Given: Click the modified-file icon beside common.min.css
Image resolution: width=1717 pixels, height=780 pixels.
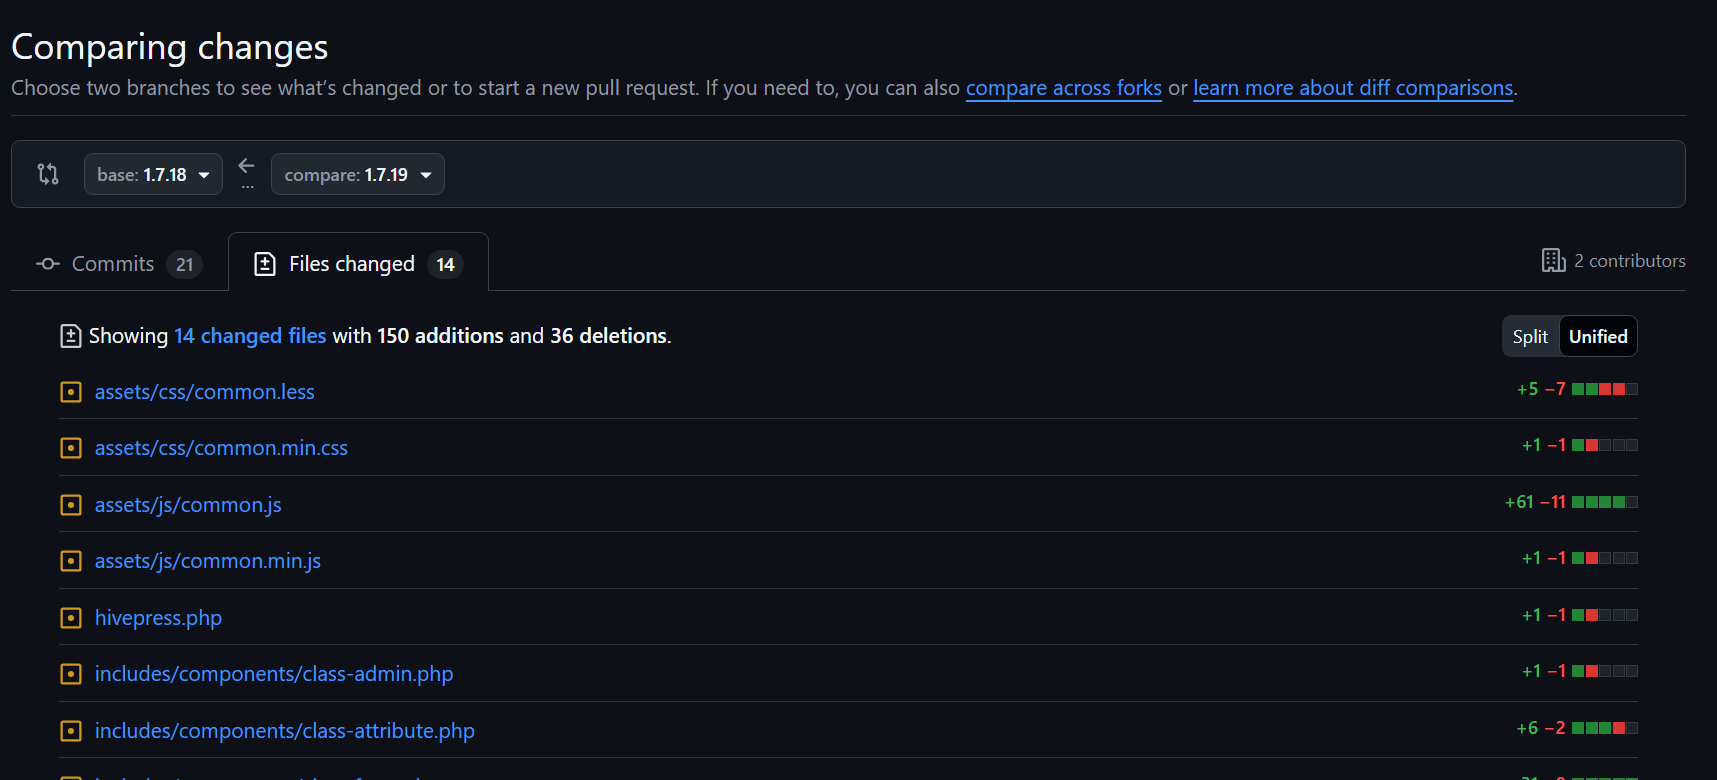Looking at the screenshot, I should point(71,448).
